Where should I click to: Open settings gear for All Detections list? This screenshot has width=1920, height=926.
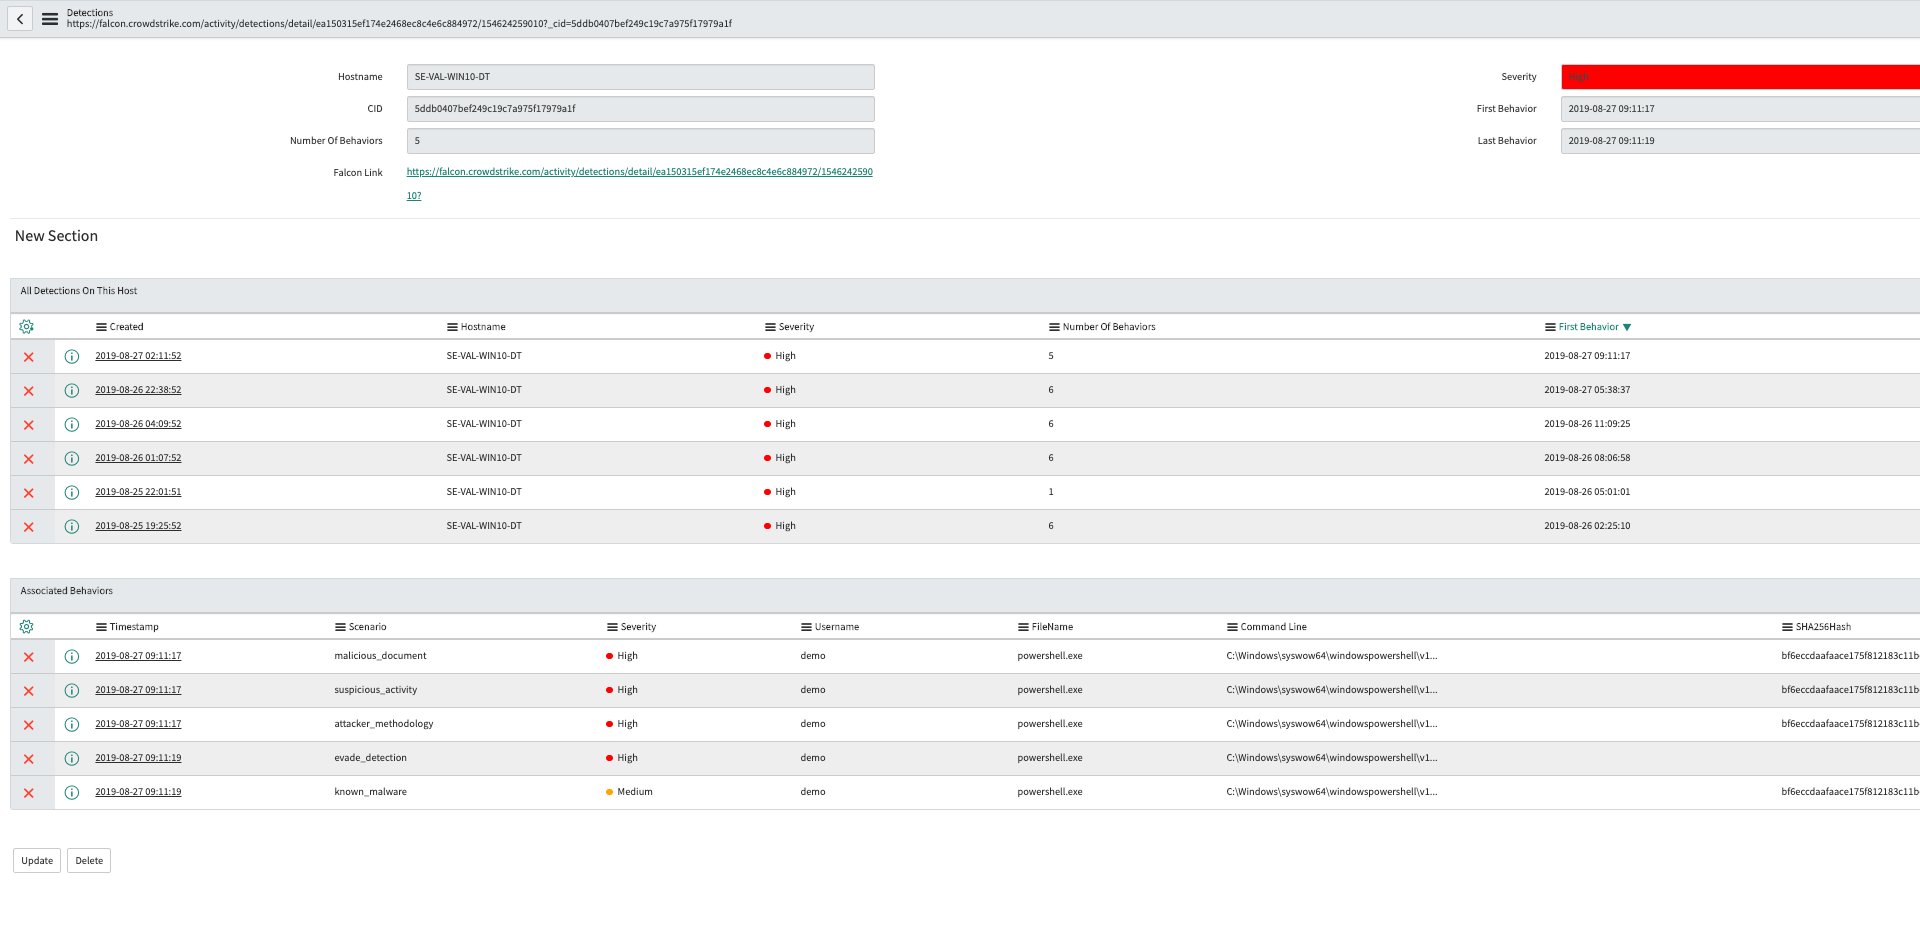(x=27, y=327)
